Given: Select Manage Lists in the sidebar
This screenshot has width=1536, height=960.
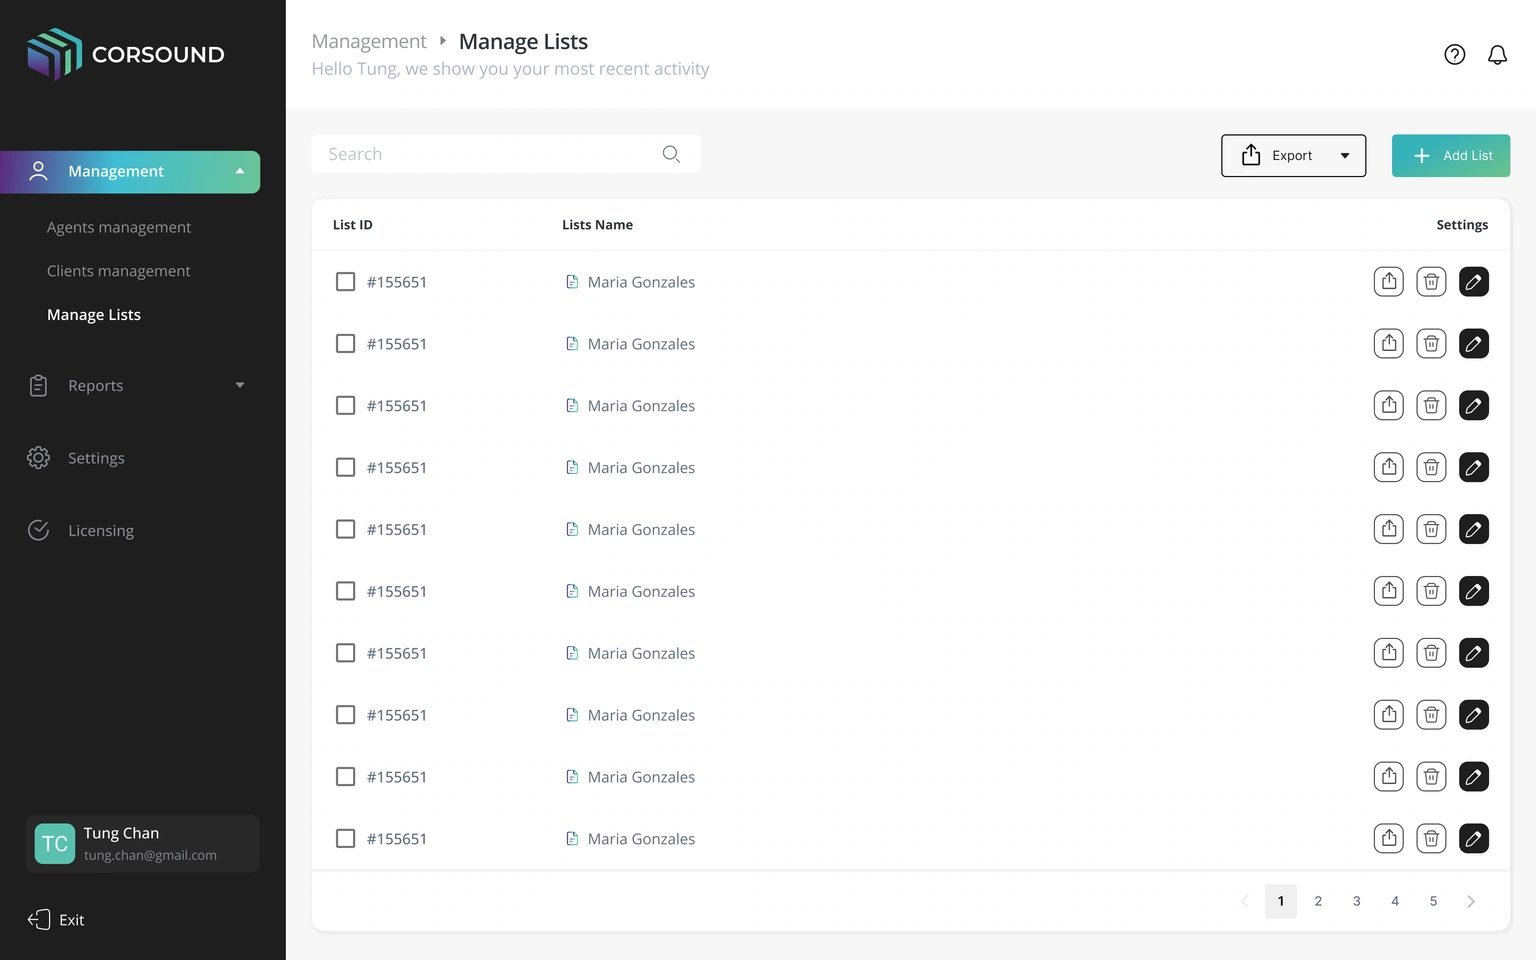Looking at the screenshot, I should (94, 315).
